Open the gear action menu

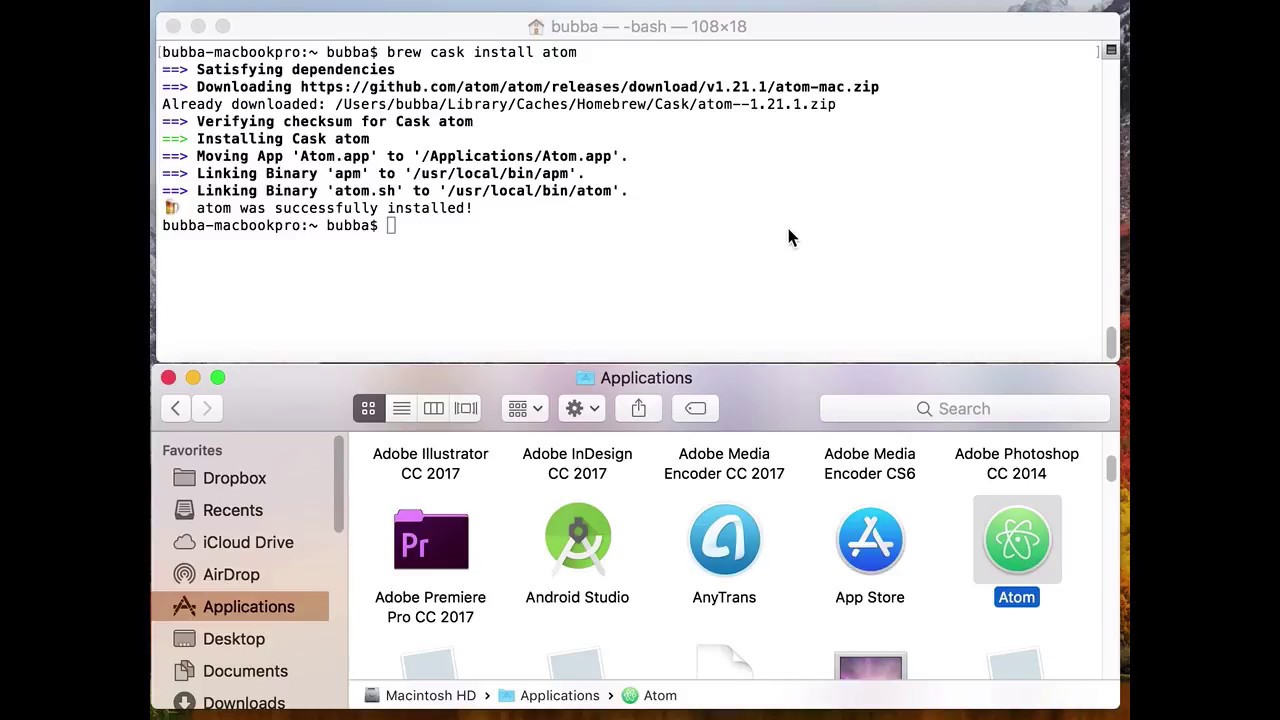click(582, 408)
